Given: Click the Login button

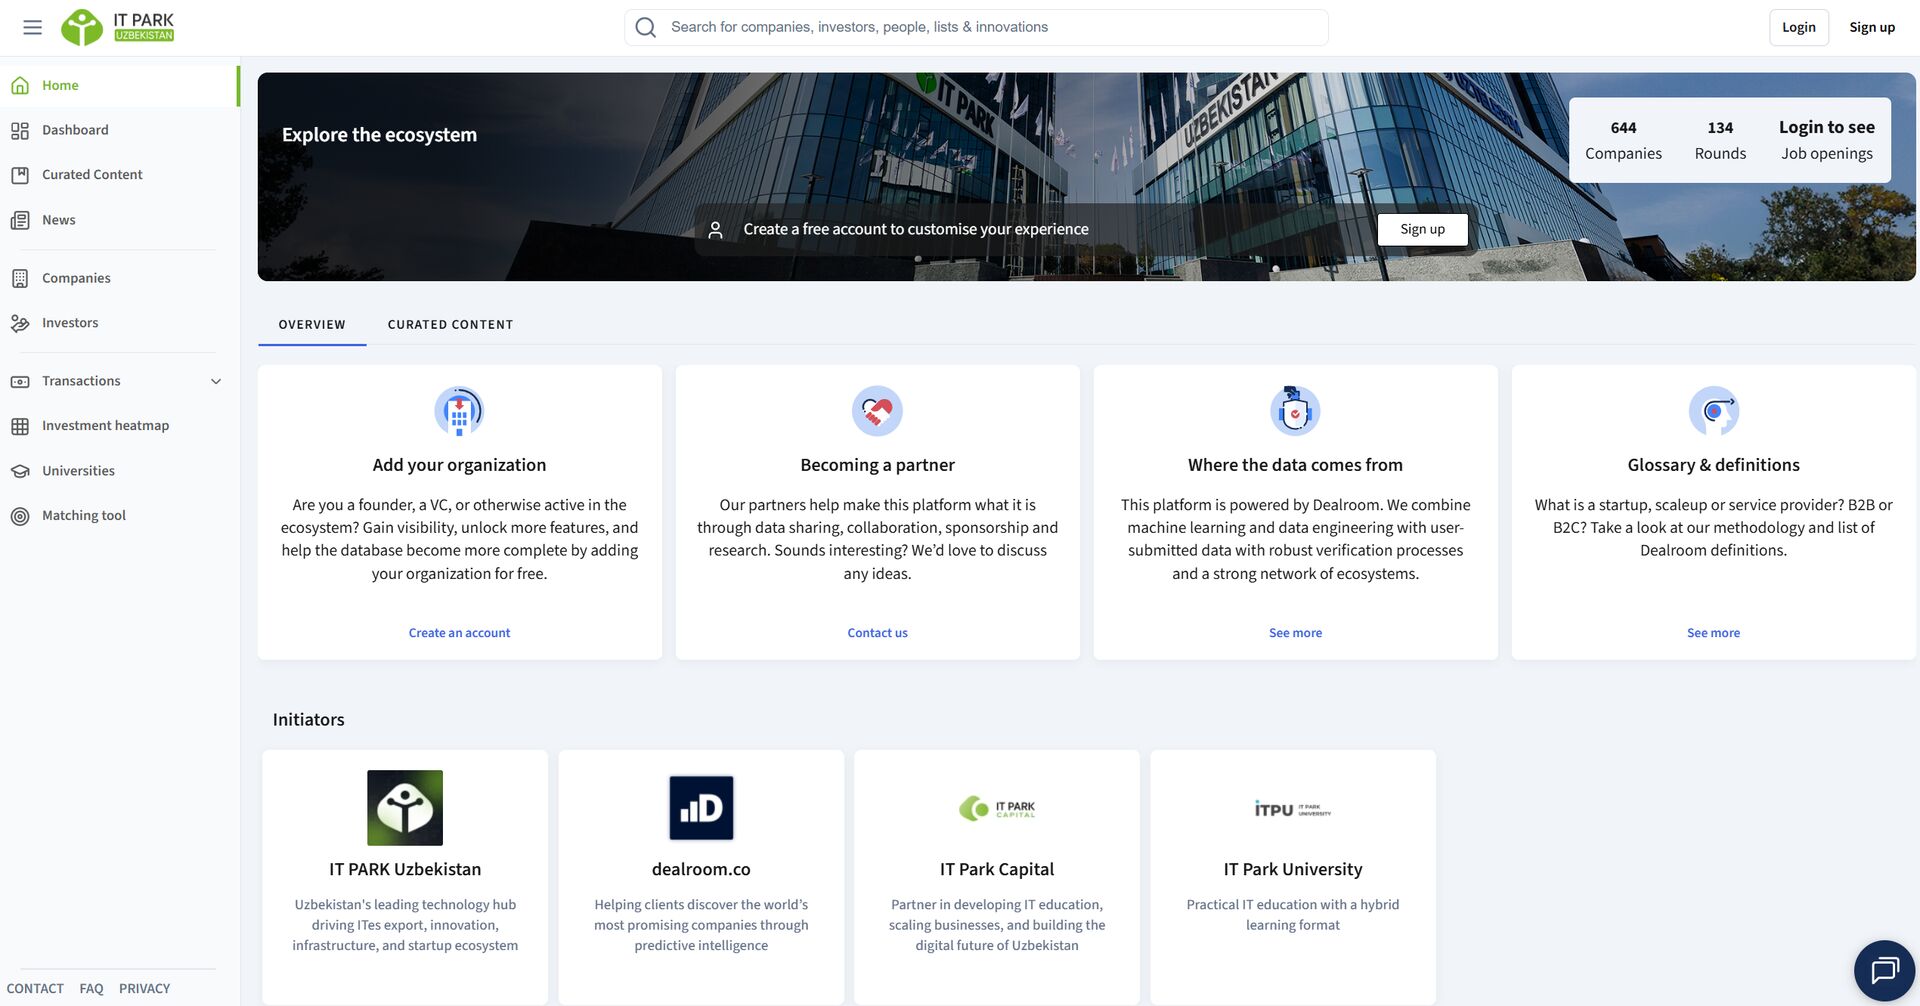Looking at the screenshot, I should tap(1798, 27).
